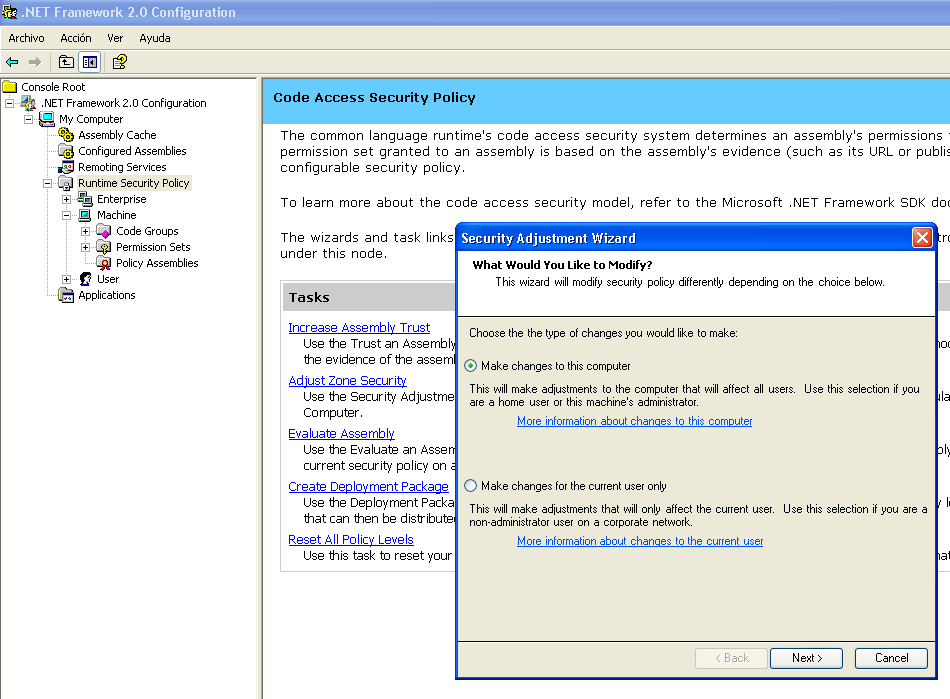Viewport: 950px width, 699px height.
Task: Open 'More information about changes to this computer'
Action: pyautogui.click(x=634, y=421)
